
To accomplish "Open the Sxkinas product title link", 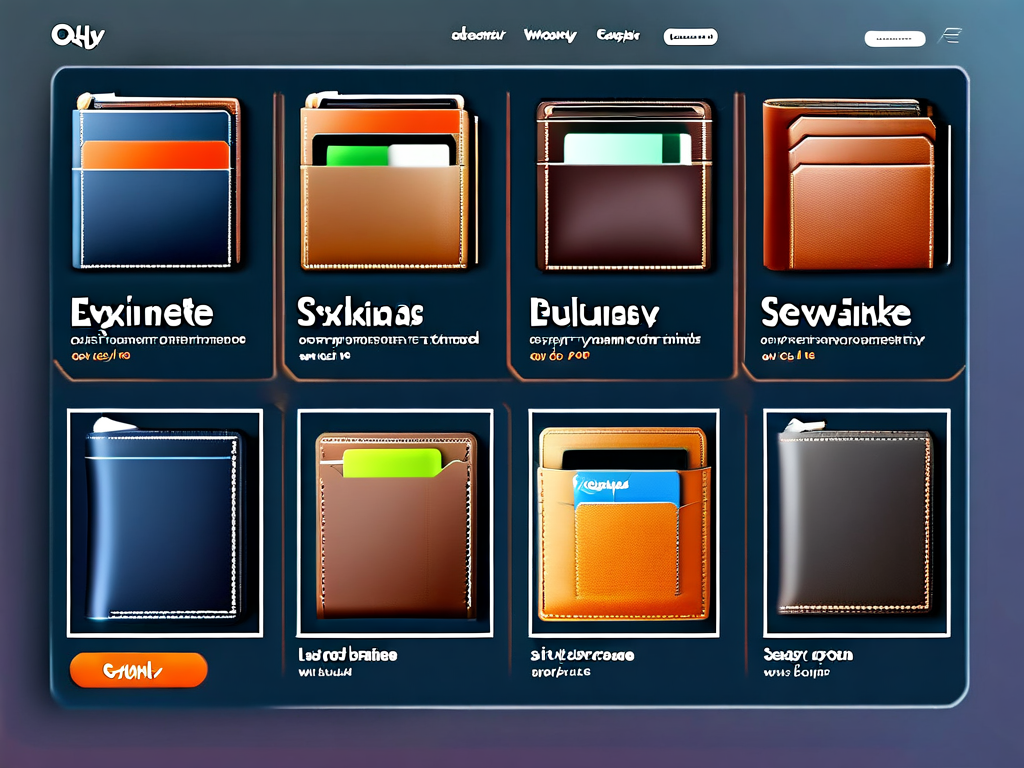I will [x=360, y=313].
